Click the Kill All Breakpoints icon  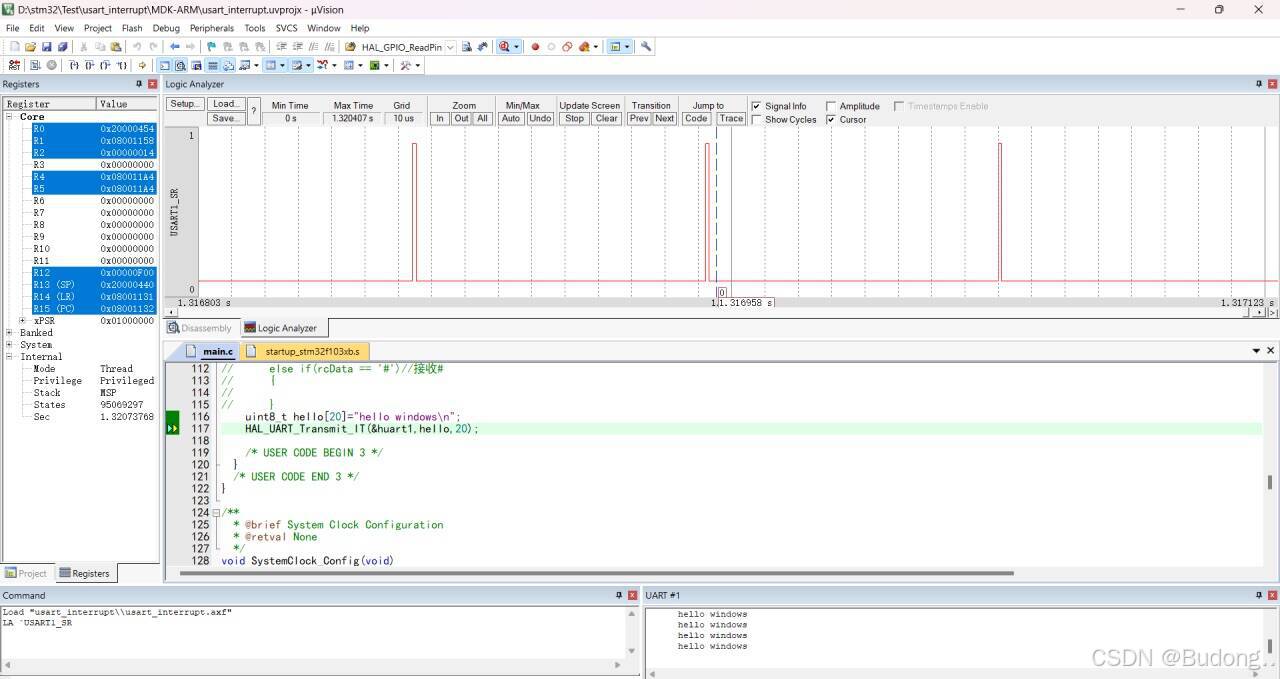click(260, 46)
